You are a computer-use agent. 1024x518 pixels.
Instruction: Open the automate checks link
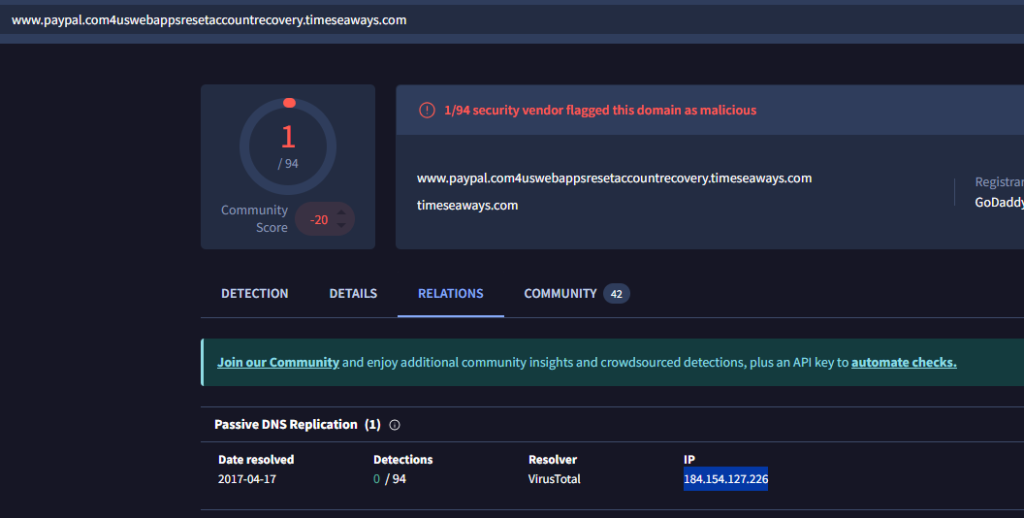tap(903, 363)
